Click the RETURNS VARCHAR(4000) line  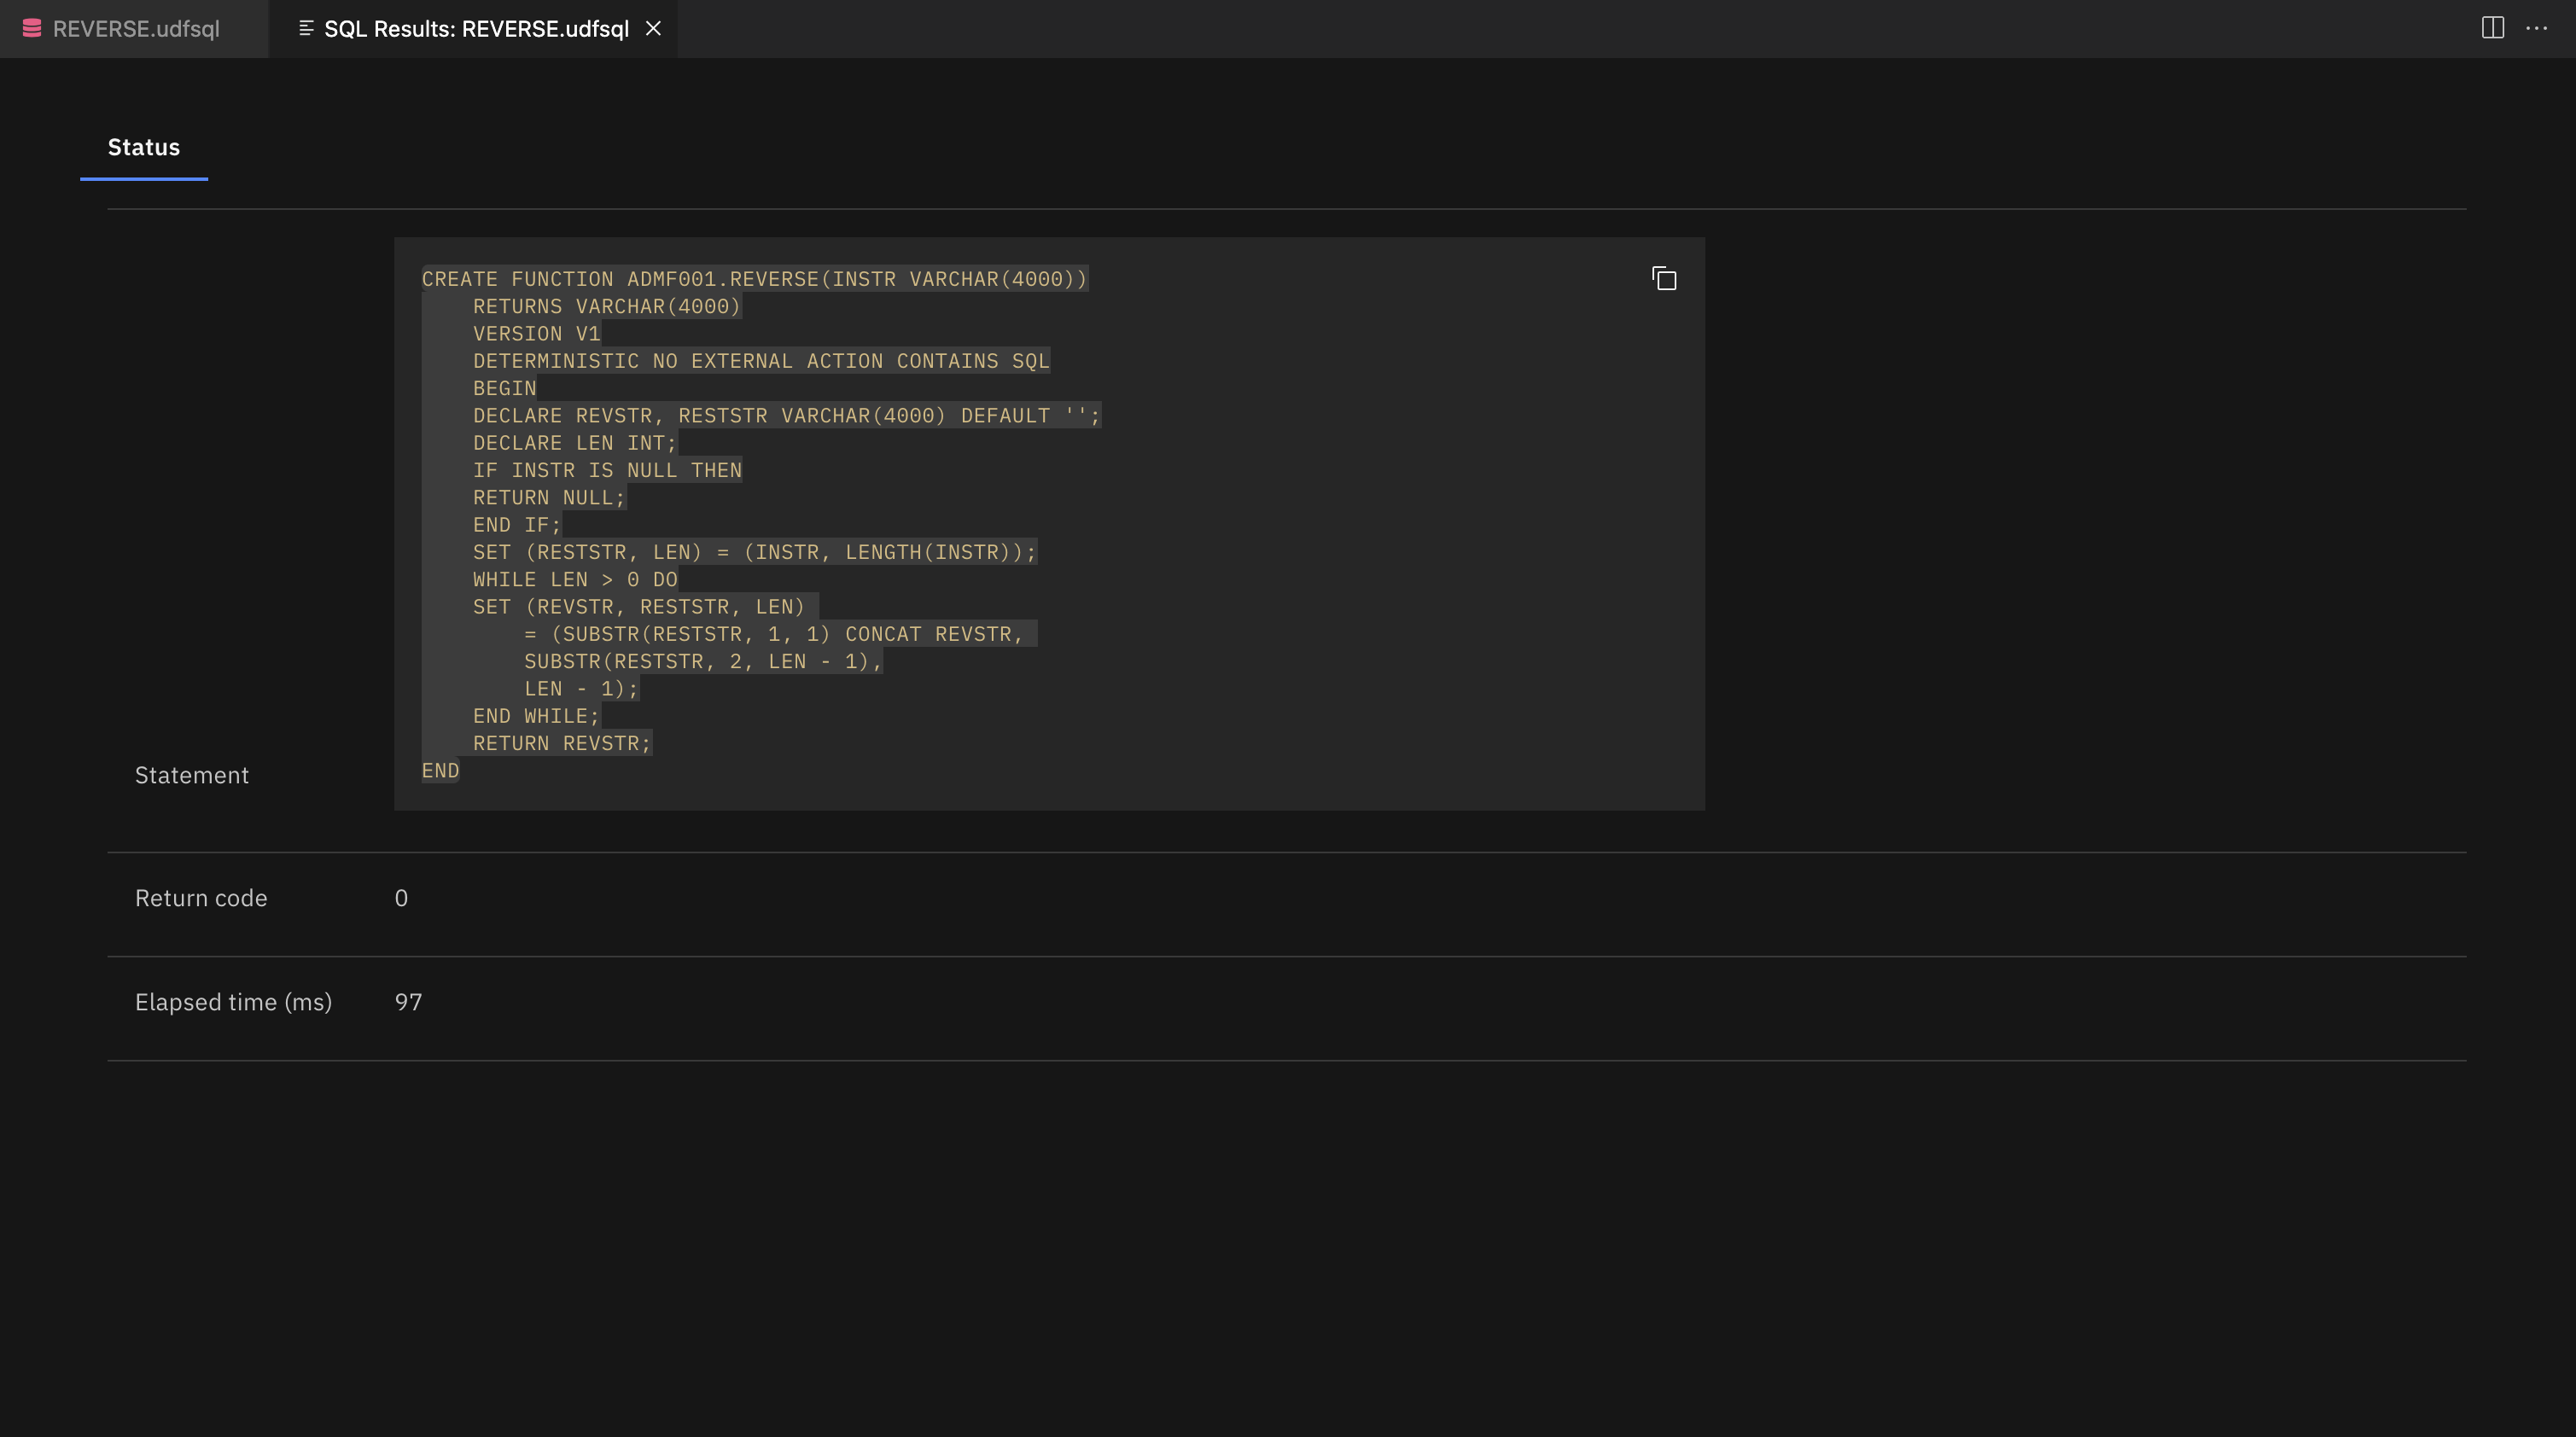tap(607, 306)
